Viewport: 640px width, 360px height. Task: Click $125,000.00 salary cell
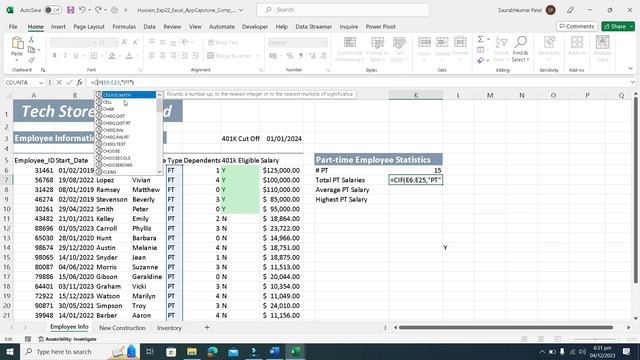tap(281, 170)
